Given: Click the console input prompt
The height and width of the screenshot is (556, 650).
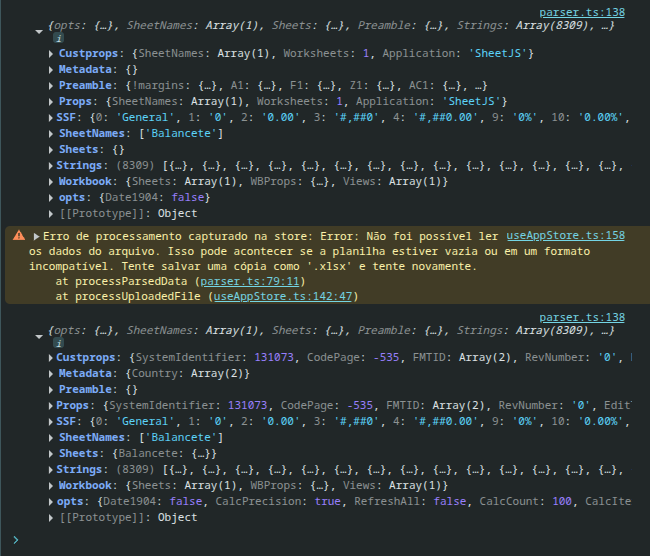Looking at the screenshot, I should click(16, 540).
